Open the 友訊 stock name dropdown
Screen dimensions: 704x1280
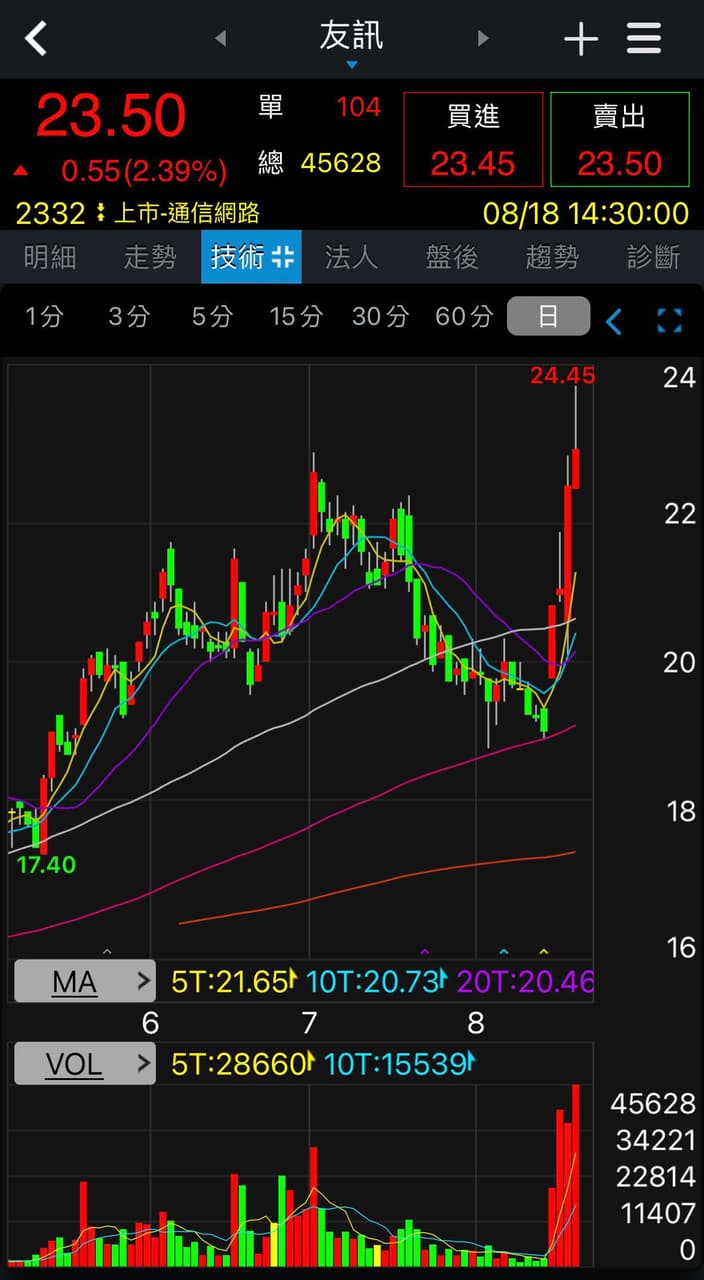click(x=351, y=42)
